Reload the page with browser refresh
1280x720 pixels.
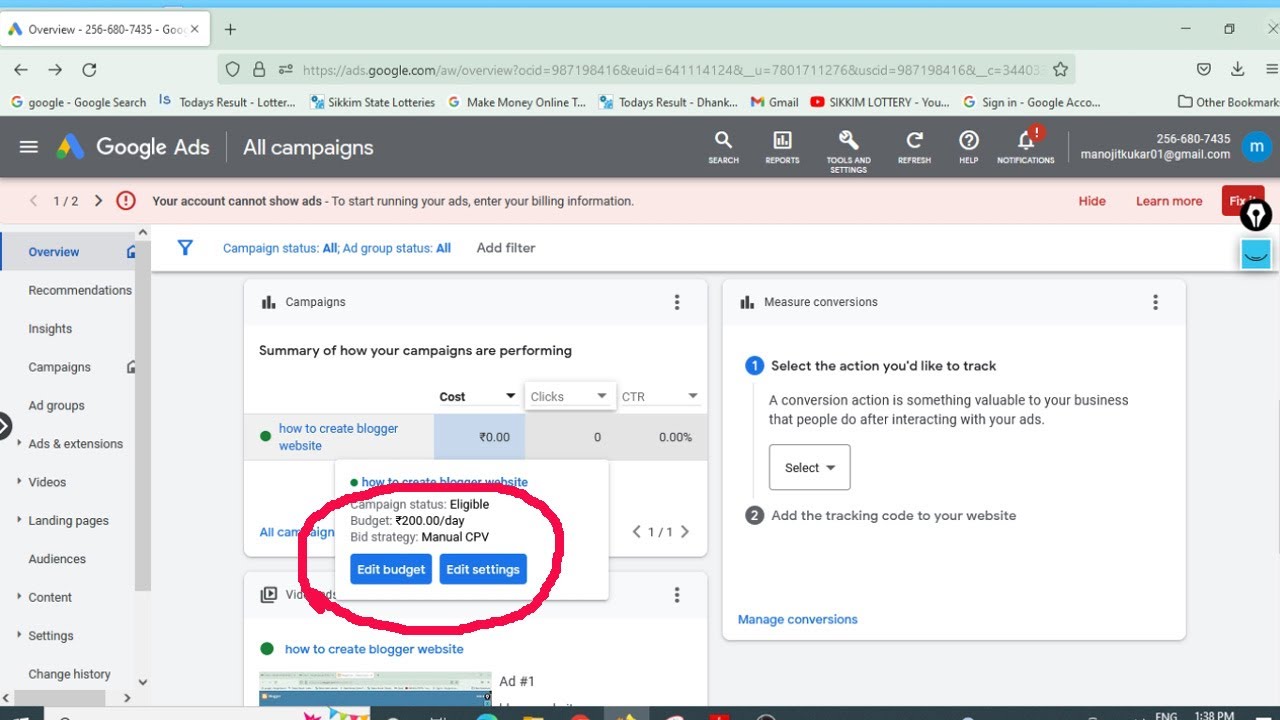(x=89, y=69)
